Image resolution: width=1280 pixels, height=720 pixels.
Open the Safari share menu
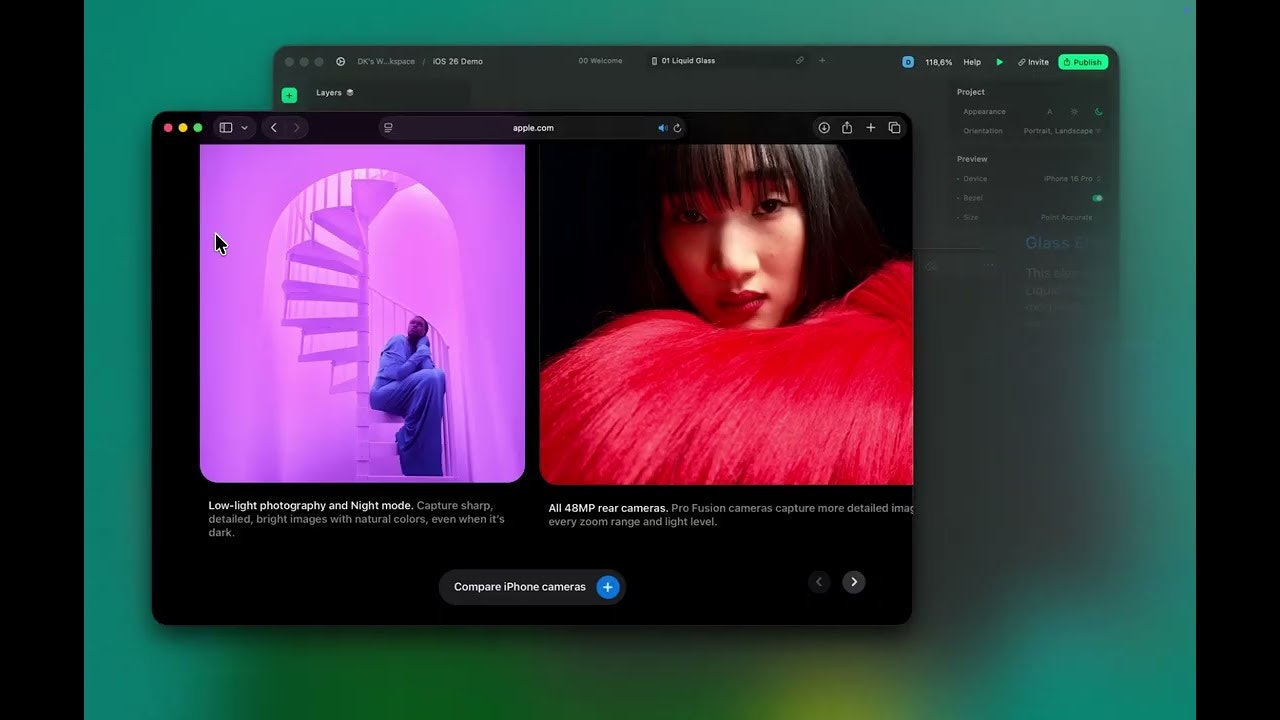(x=847, y=128)
